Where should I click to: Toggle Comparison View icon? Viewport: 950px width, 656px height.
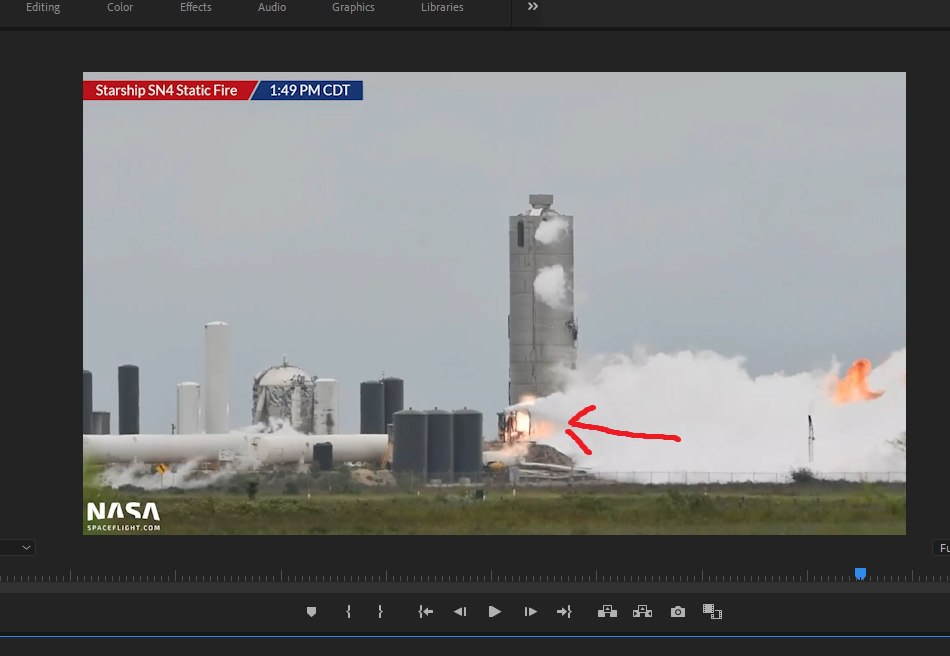712,612
